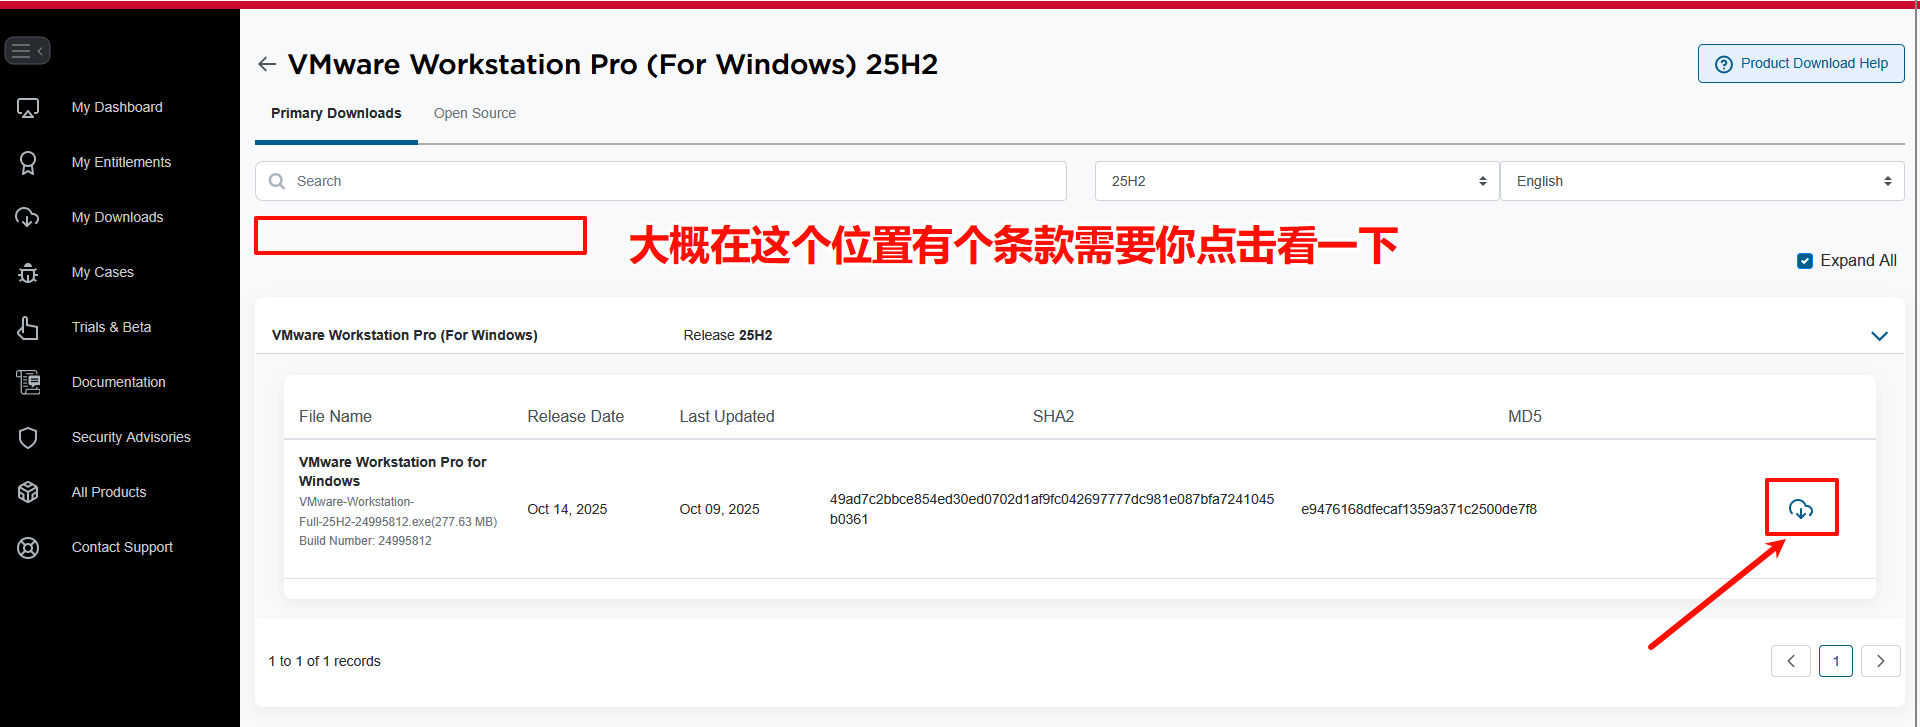Uncheck the Expand All checkbox
Viewport: 1920px width, 727px height.
point(1805,261)
